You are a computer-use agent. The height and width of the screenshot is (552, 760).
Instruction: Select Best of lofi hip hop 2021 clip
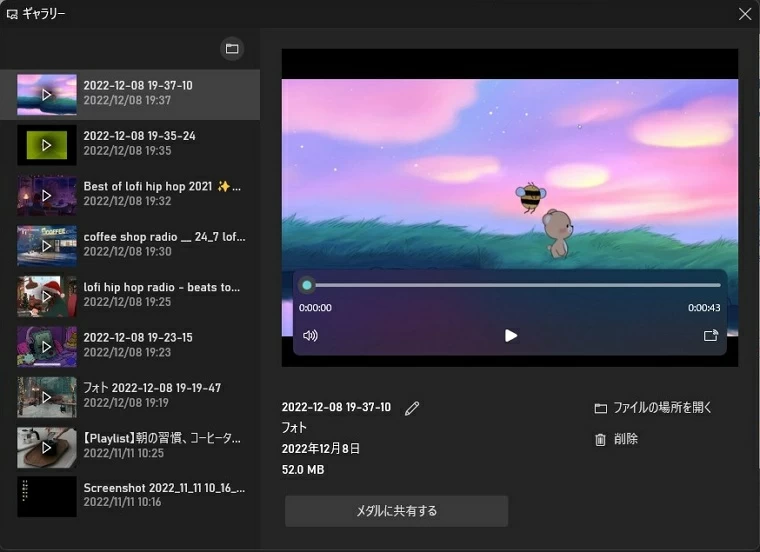[130, 195]
